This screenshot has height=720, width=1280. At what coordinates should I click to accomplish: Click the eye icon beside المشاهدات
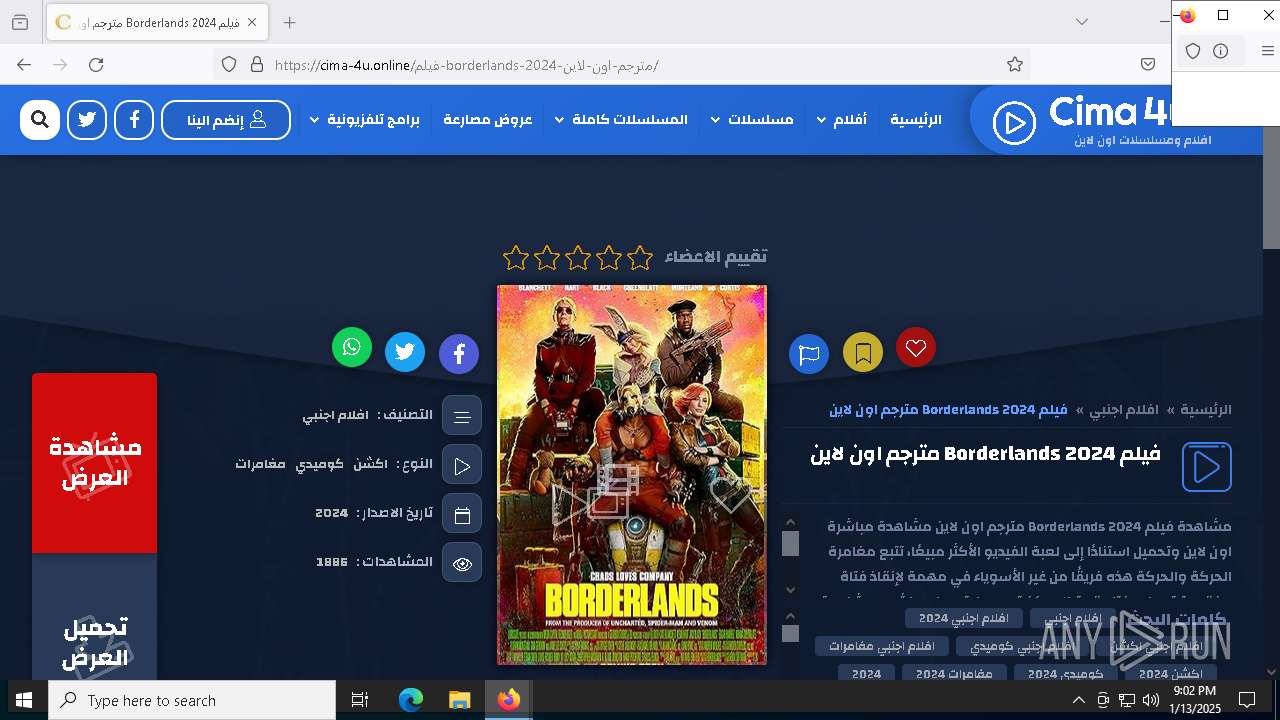[462, 563]
